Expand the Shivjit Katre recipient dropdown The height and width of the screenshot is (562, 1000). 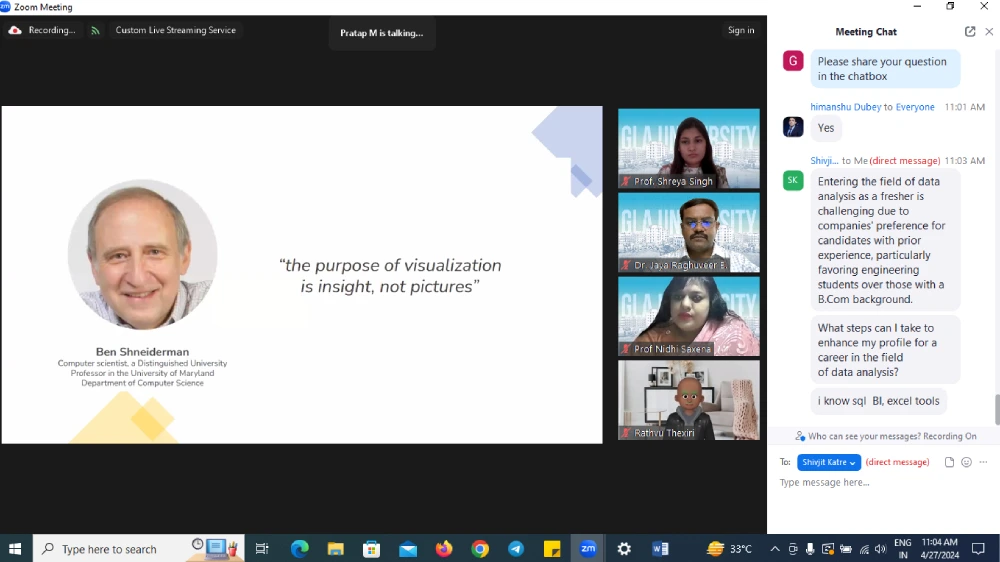pyautogui.click(x=828, y=462)
